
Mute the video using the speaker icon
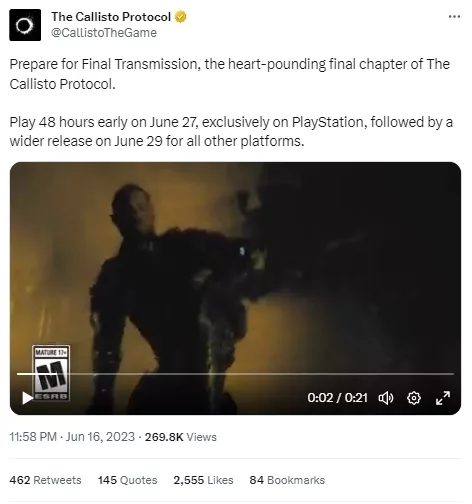pyautogui.click(x=386, y=398)
